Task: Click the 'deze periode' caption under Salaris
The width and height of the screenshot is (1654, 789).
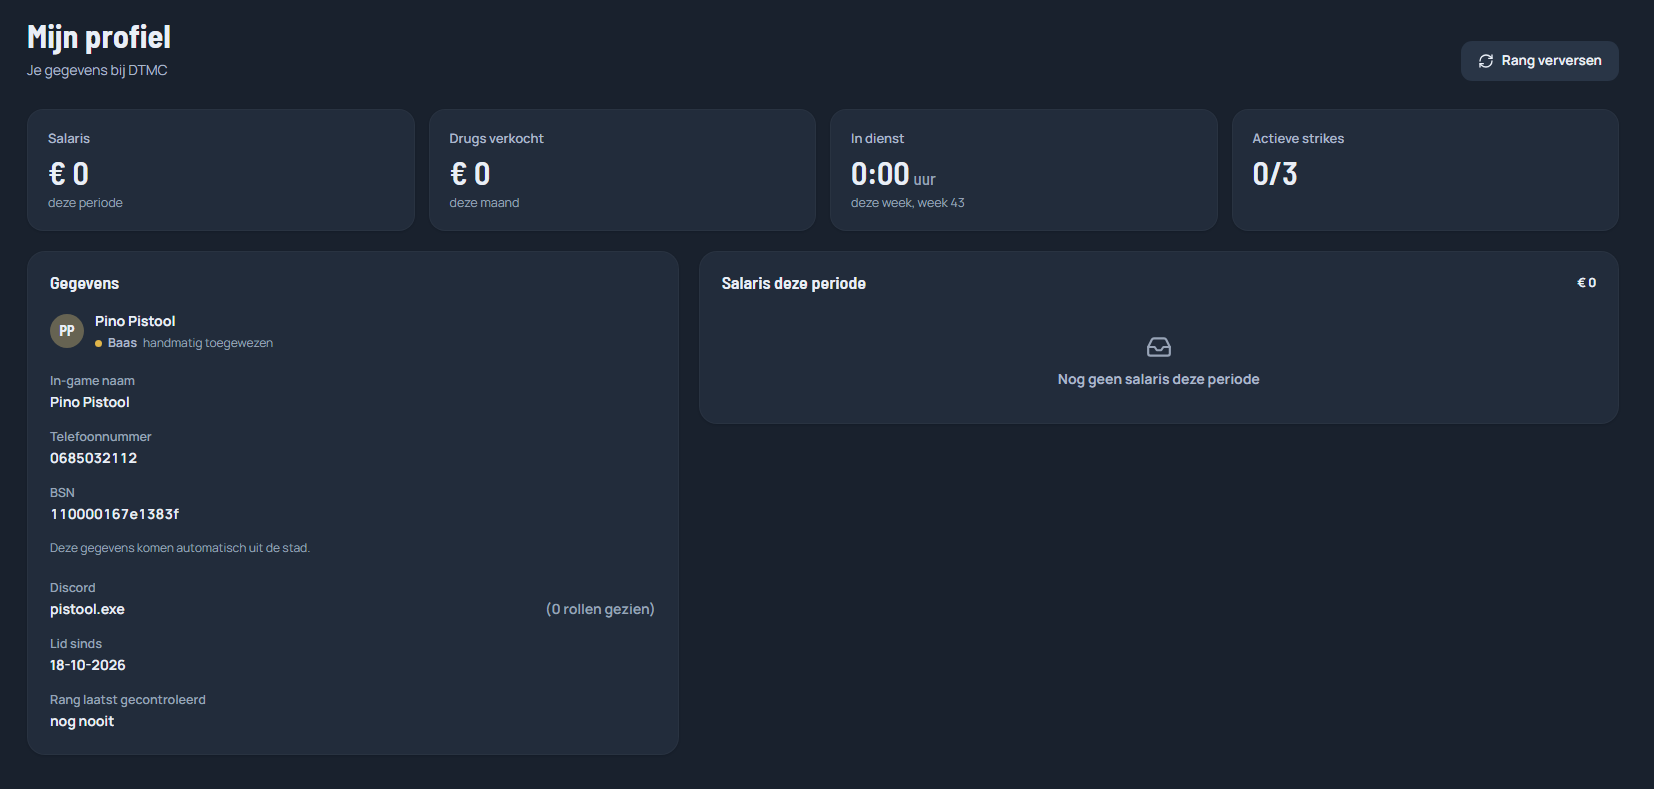Action: click(85, 203)
